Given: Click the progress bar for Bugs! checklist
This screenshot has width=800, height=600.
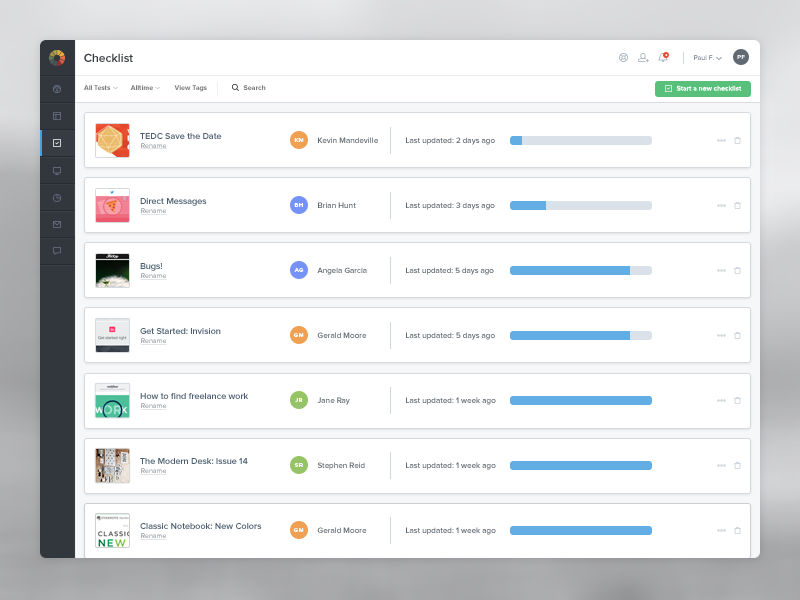Looking at the screenshot, I should [x=580, y=270].
